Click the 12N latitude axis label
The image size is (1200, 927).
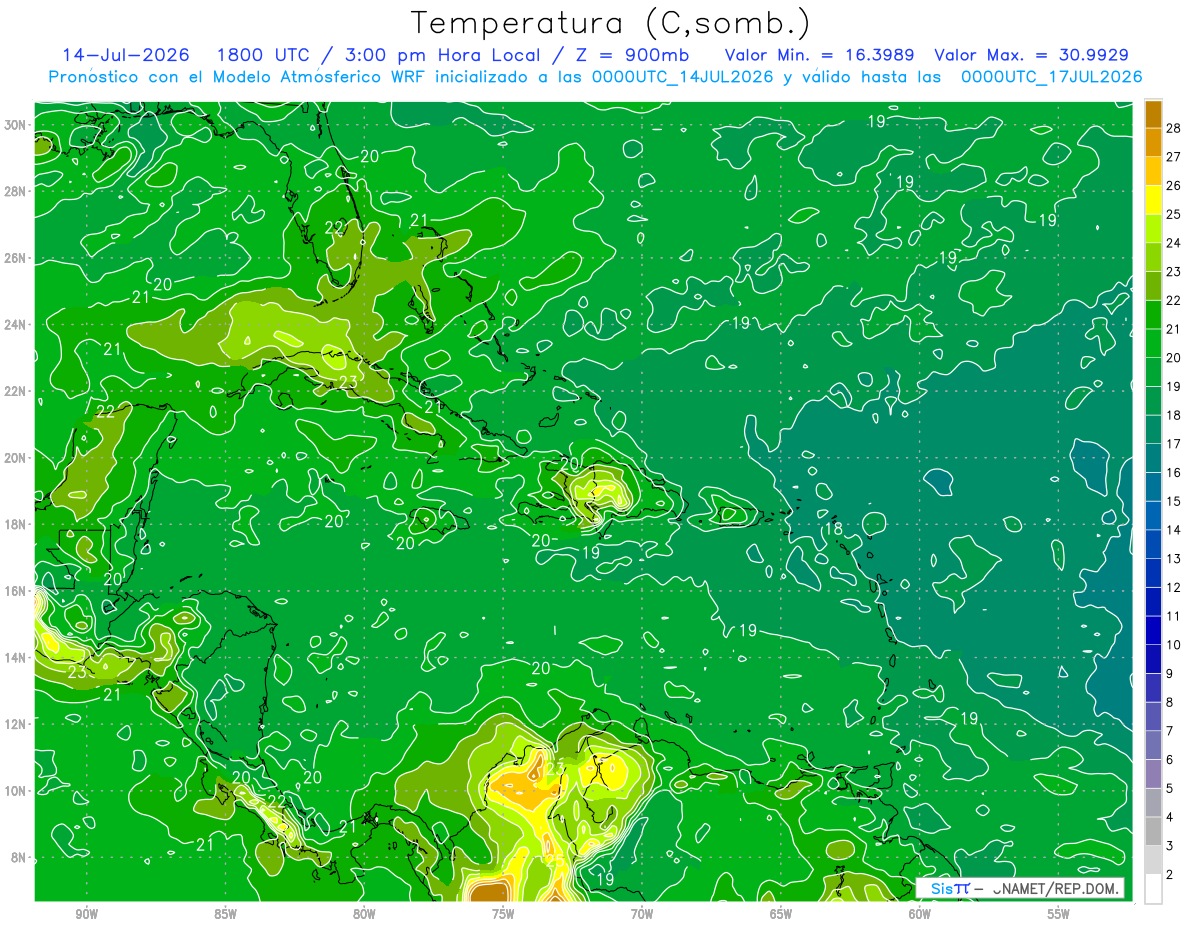[16, 724]
